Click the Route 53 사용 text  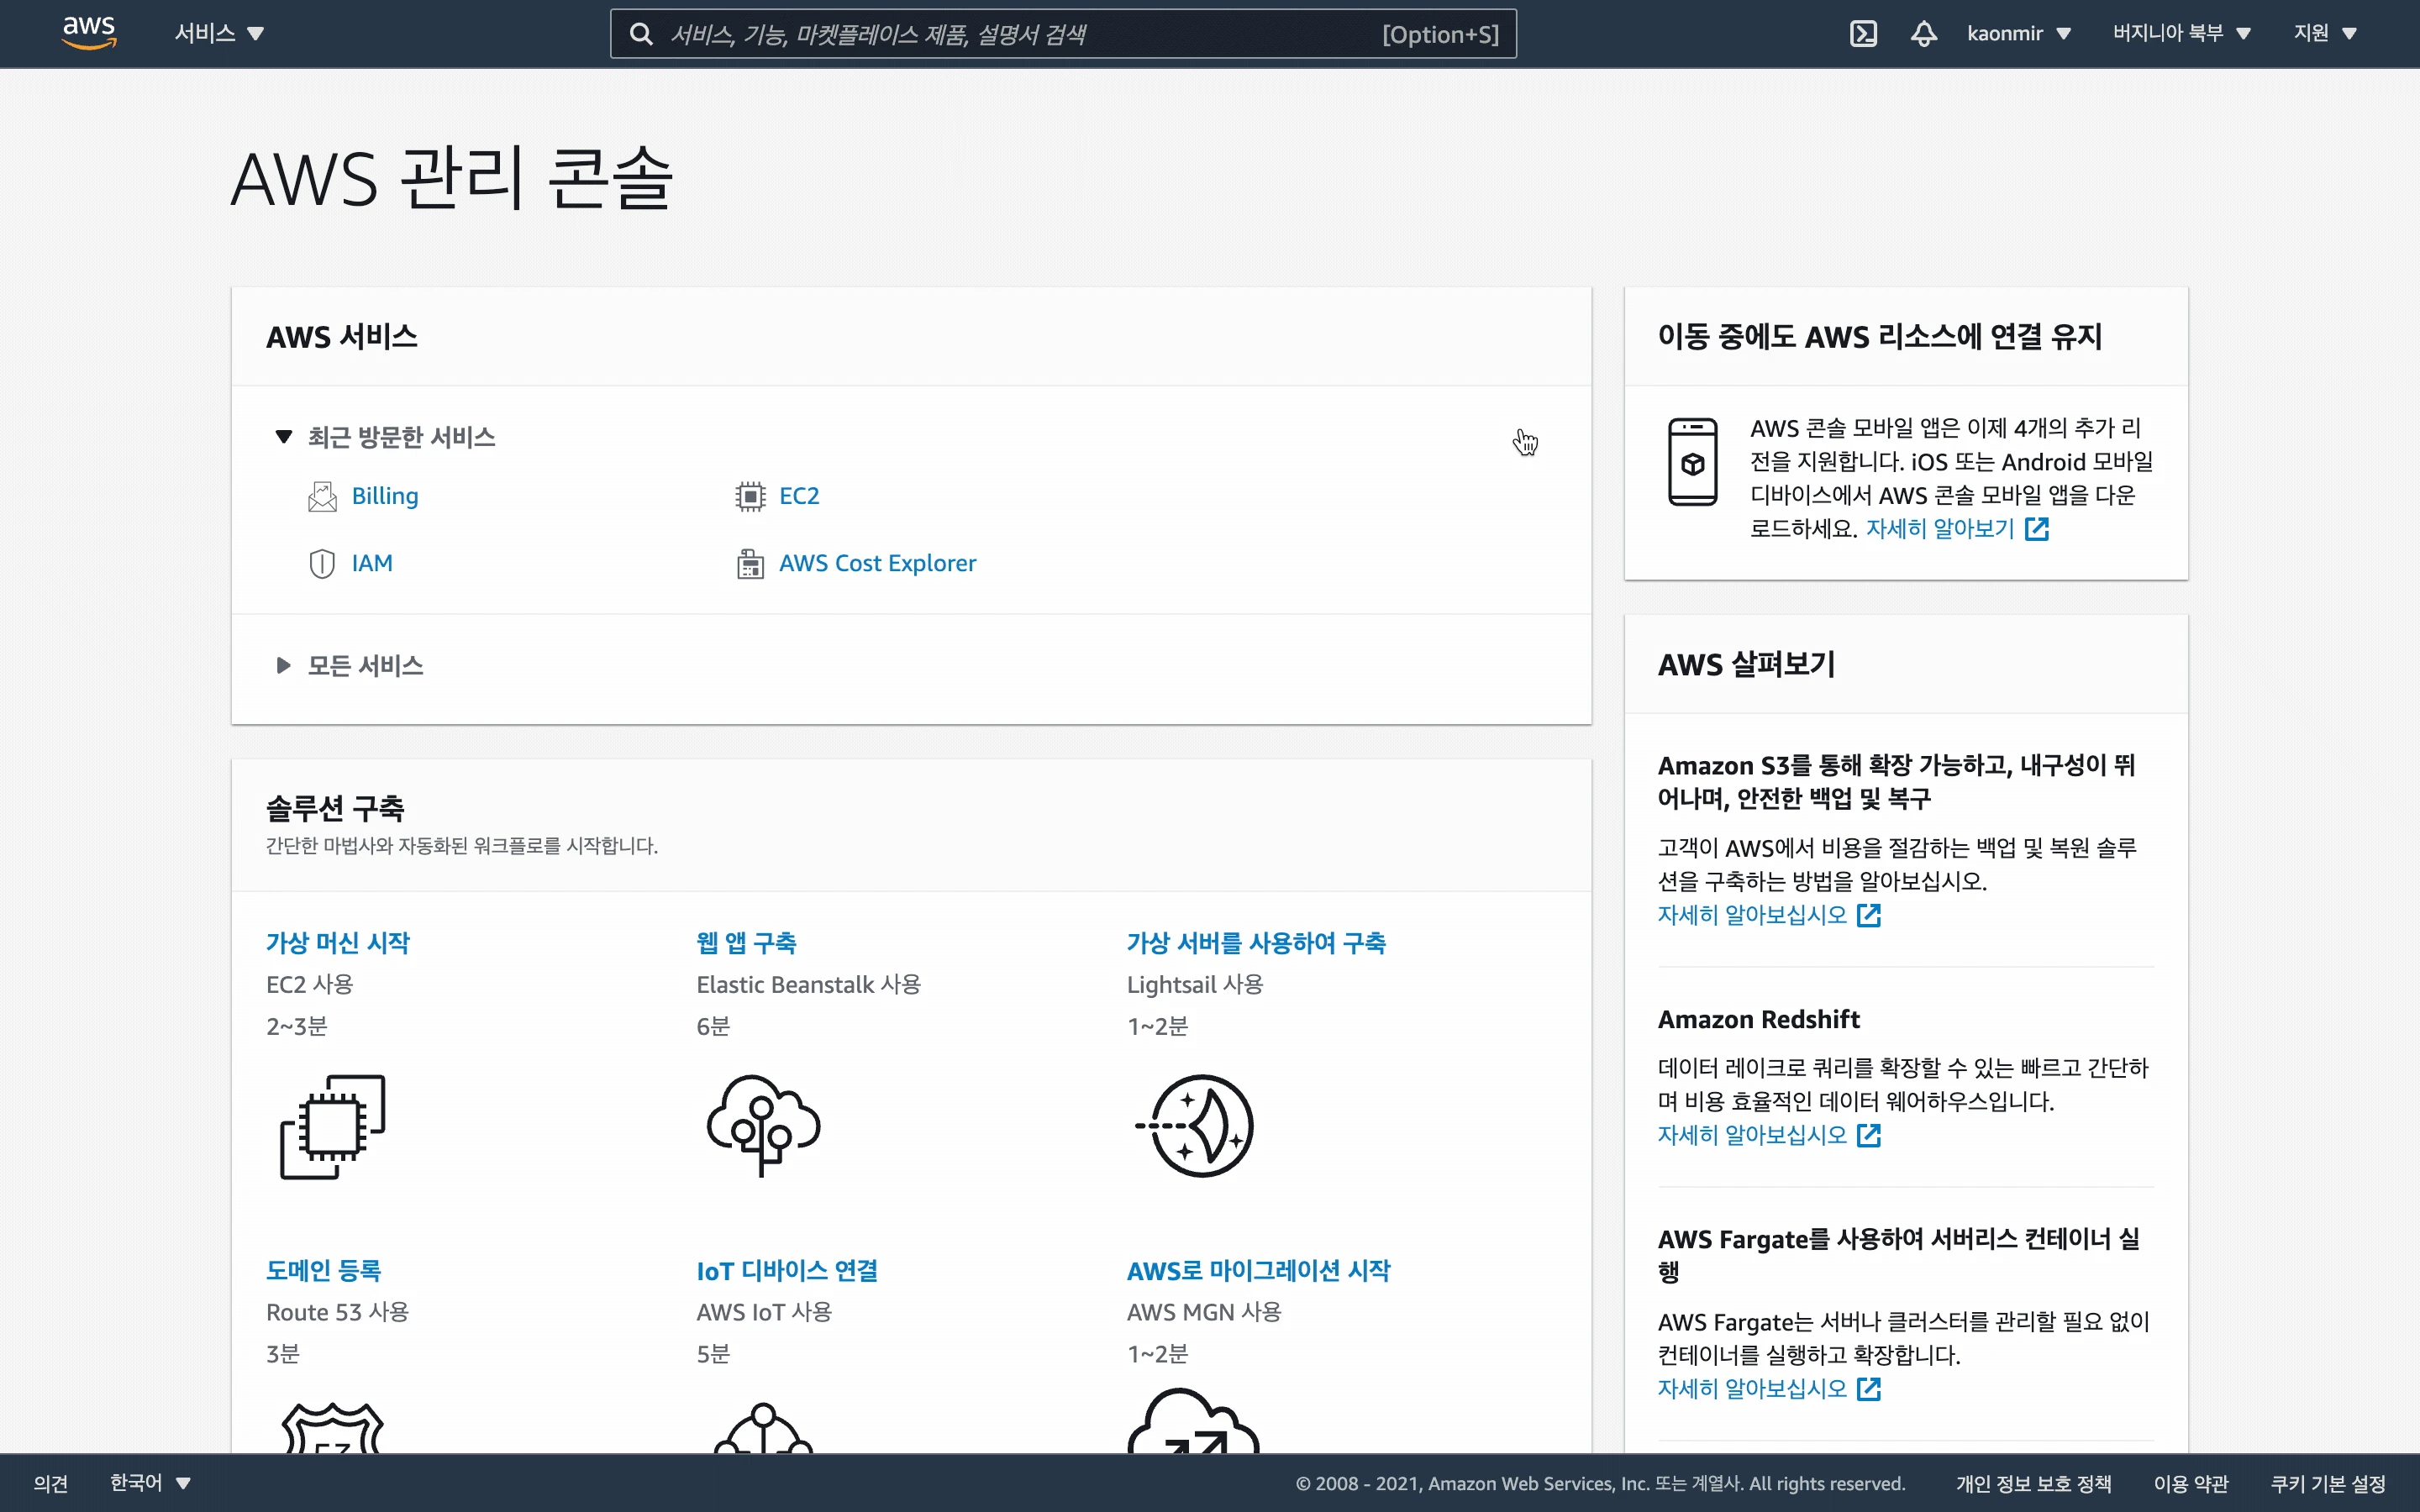337,1312
